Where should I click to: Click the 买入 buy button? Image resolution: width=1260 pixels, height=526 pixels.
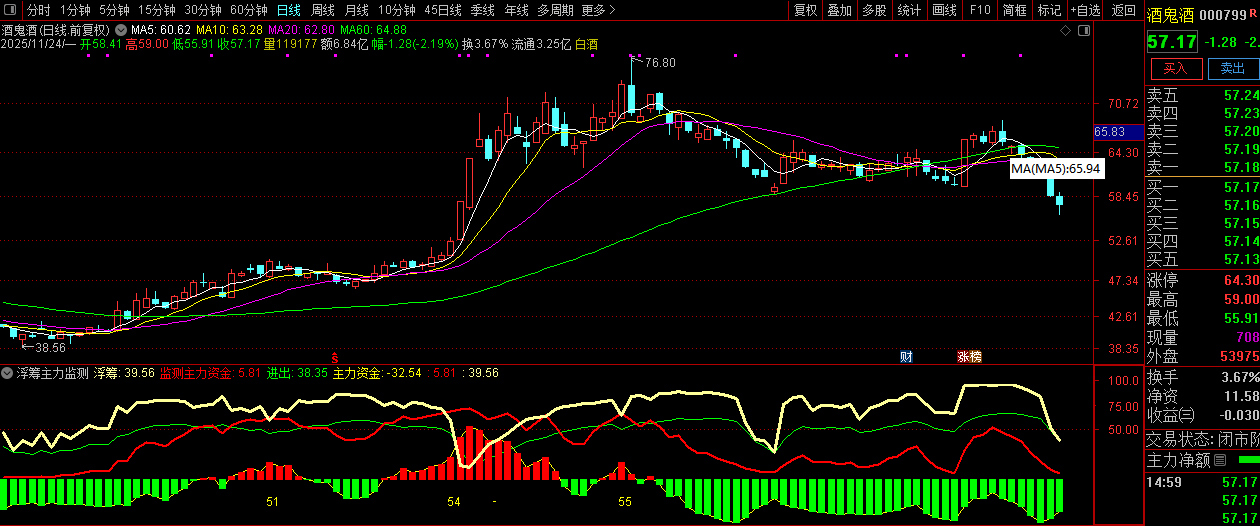(1175, 69)
